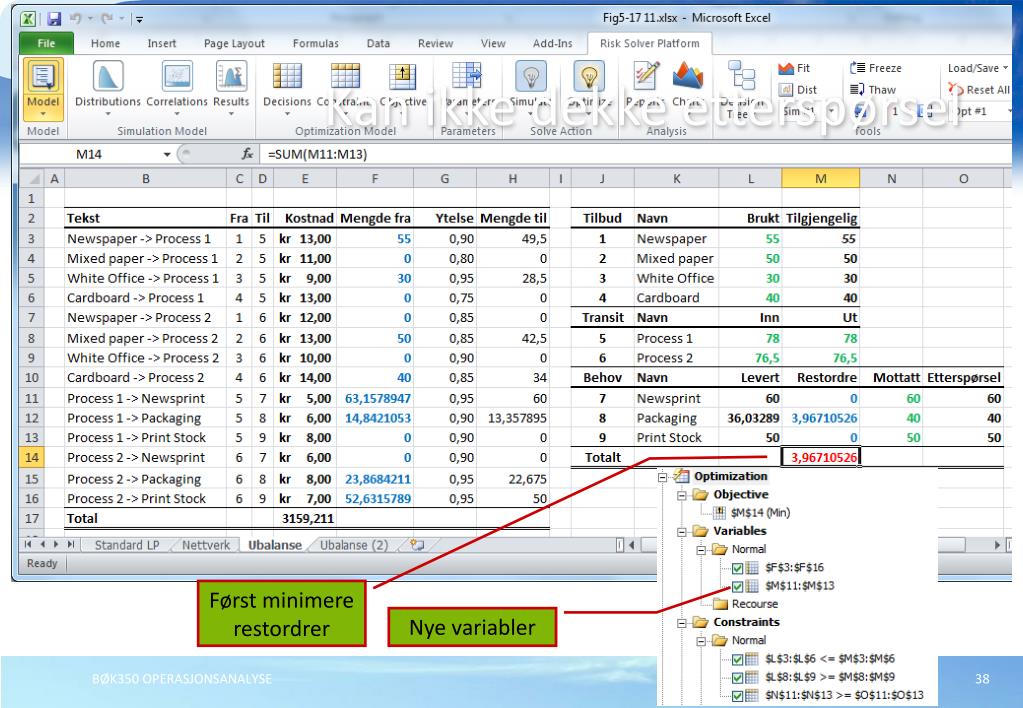The width and height of the screenshot is (1023, 708).
Task: Select cell L12 value 36,03289
Action: click(750, 418)
